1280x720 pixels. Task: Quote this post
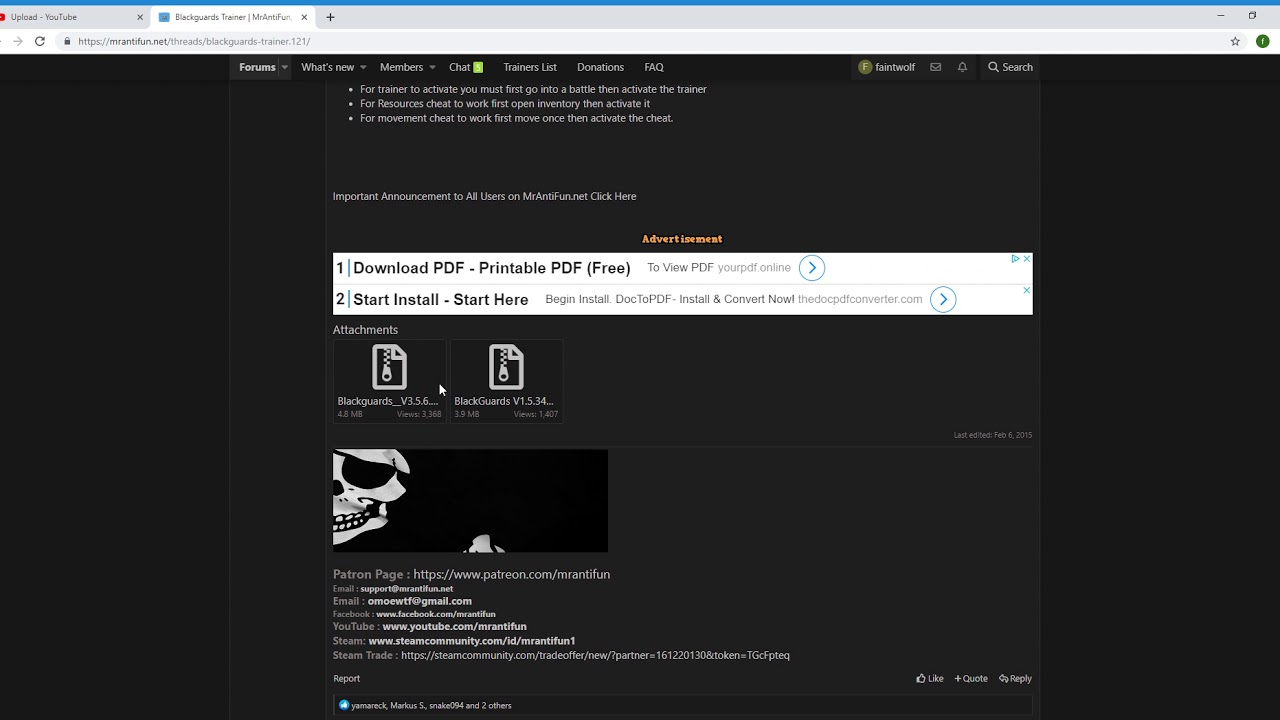point(971,678)
